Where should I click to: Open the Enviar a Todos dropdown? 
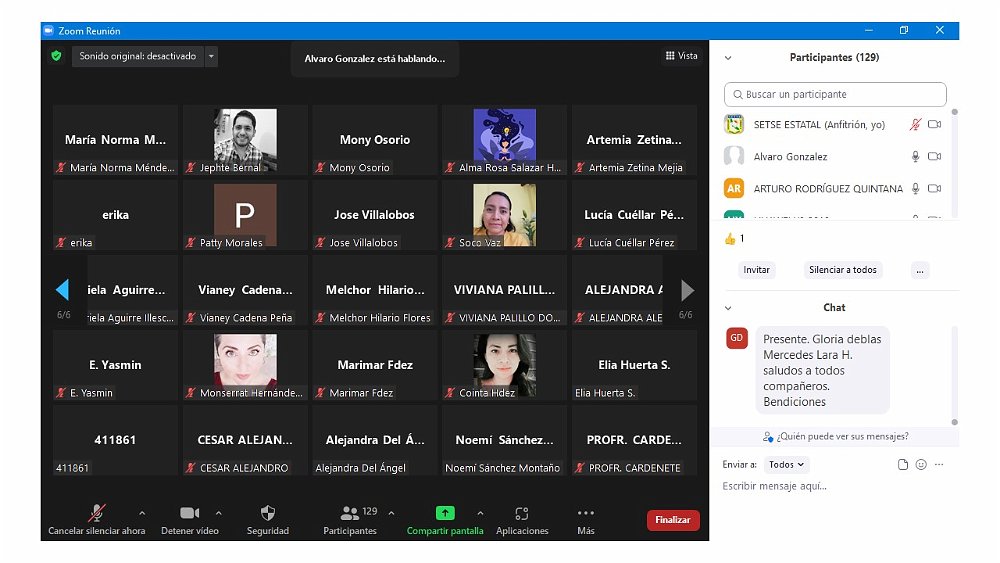pyautogui.click(x=786, y=465)
